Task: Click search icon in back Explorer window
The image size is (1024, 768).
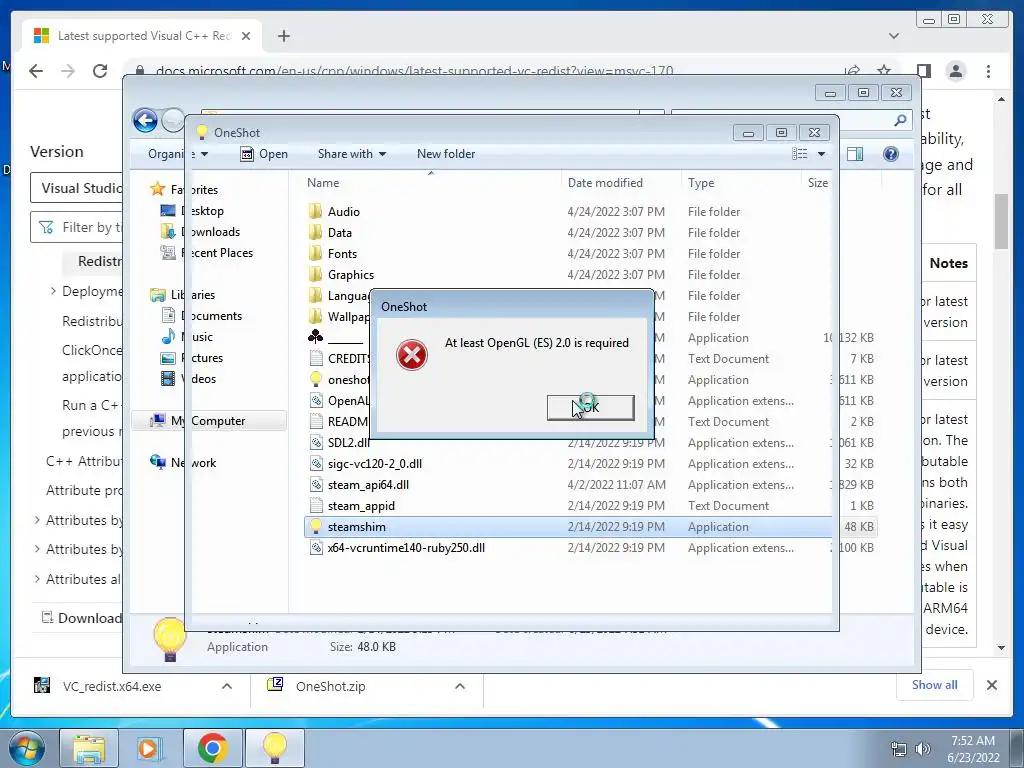Action: coord(900,120)
